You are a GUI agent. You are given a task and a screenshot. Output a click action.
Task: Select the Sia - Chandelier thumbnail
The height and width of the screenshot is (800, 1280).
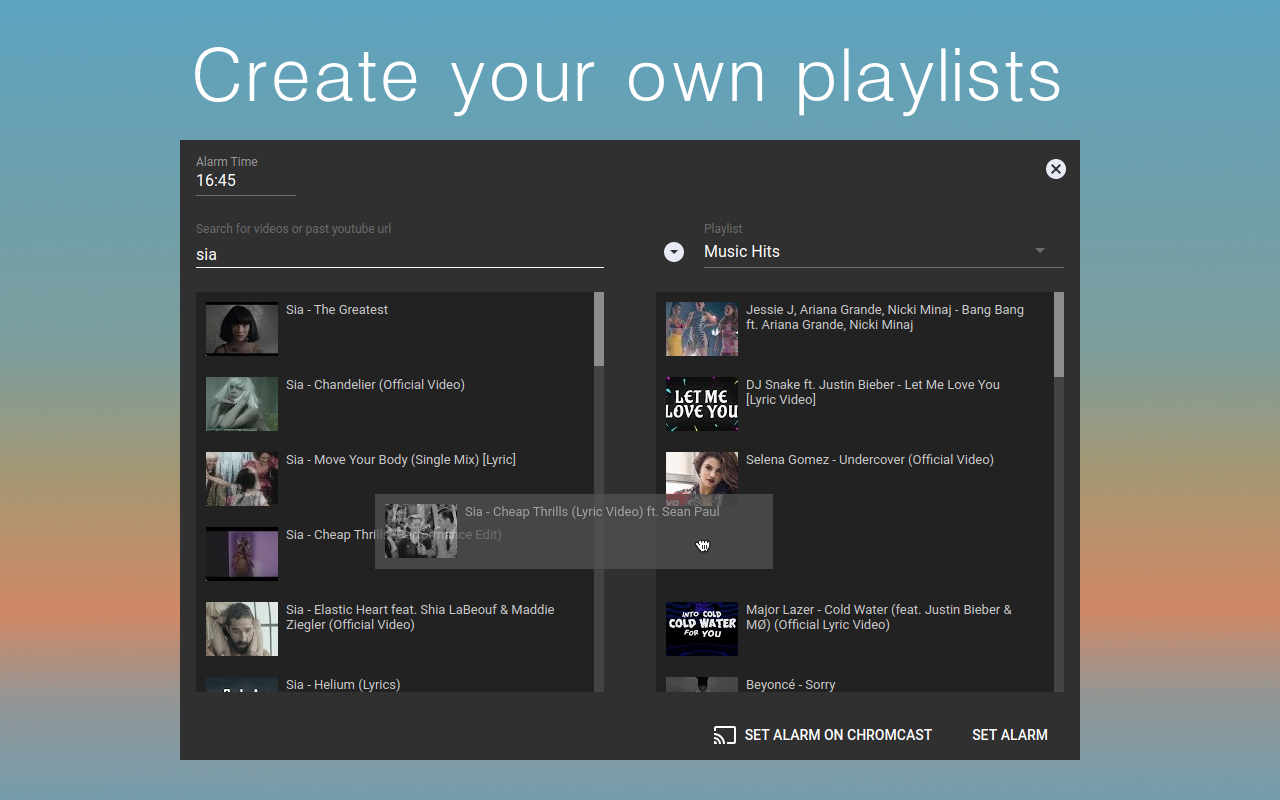[x=242, y=404]
